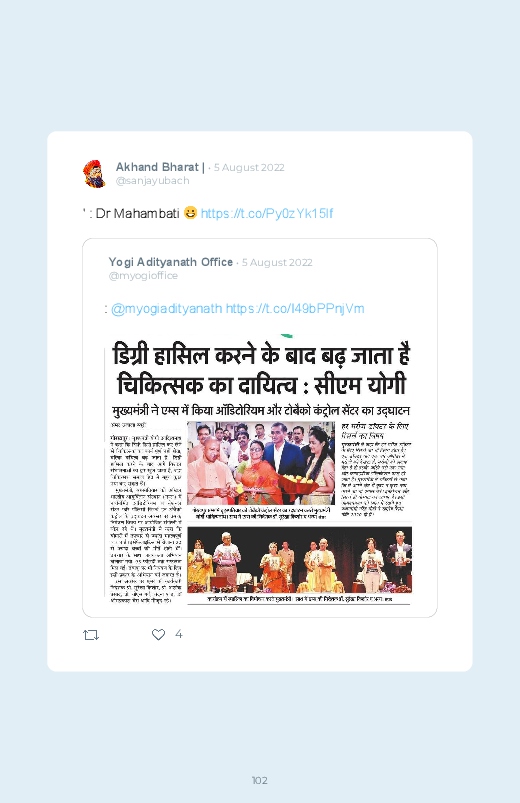Open Akhand Bharat profile avatar
520x803 pixels.
click(x=95, y=174)
